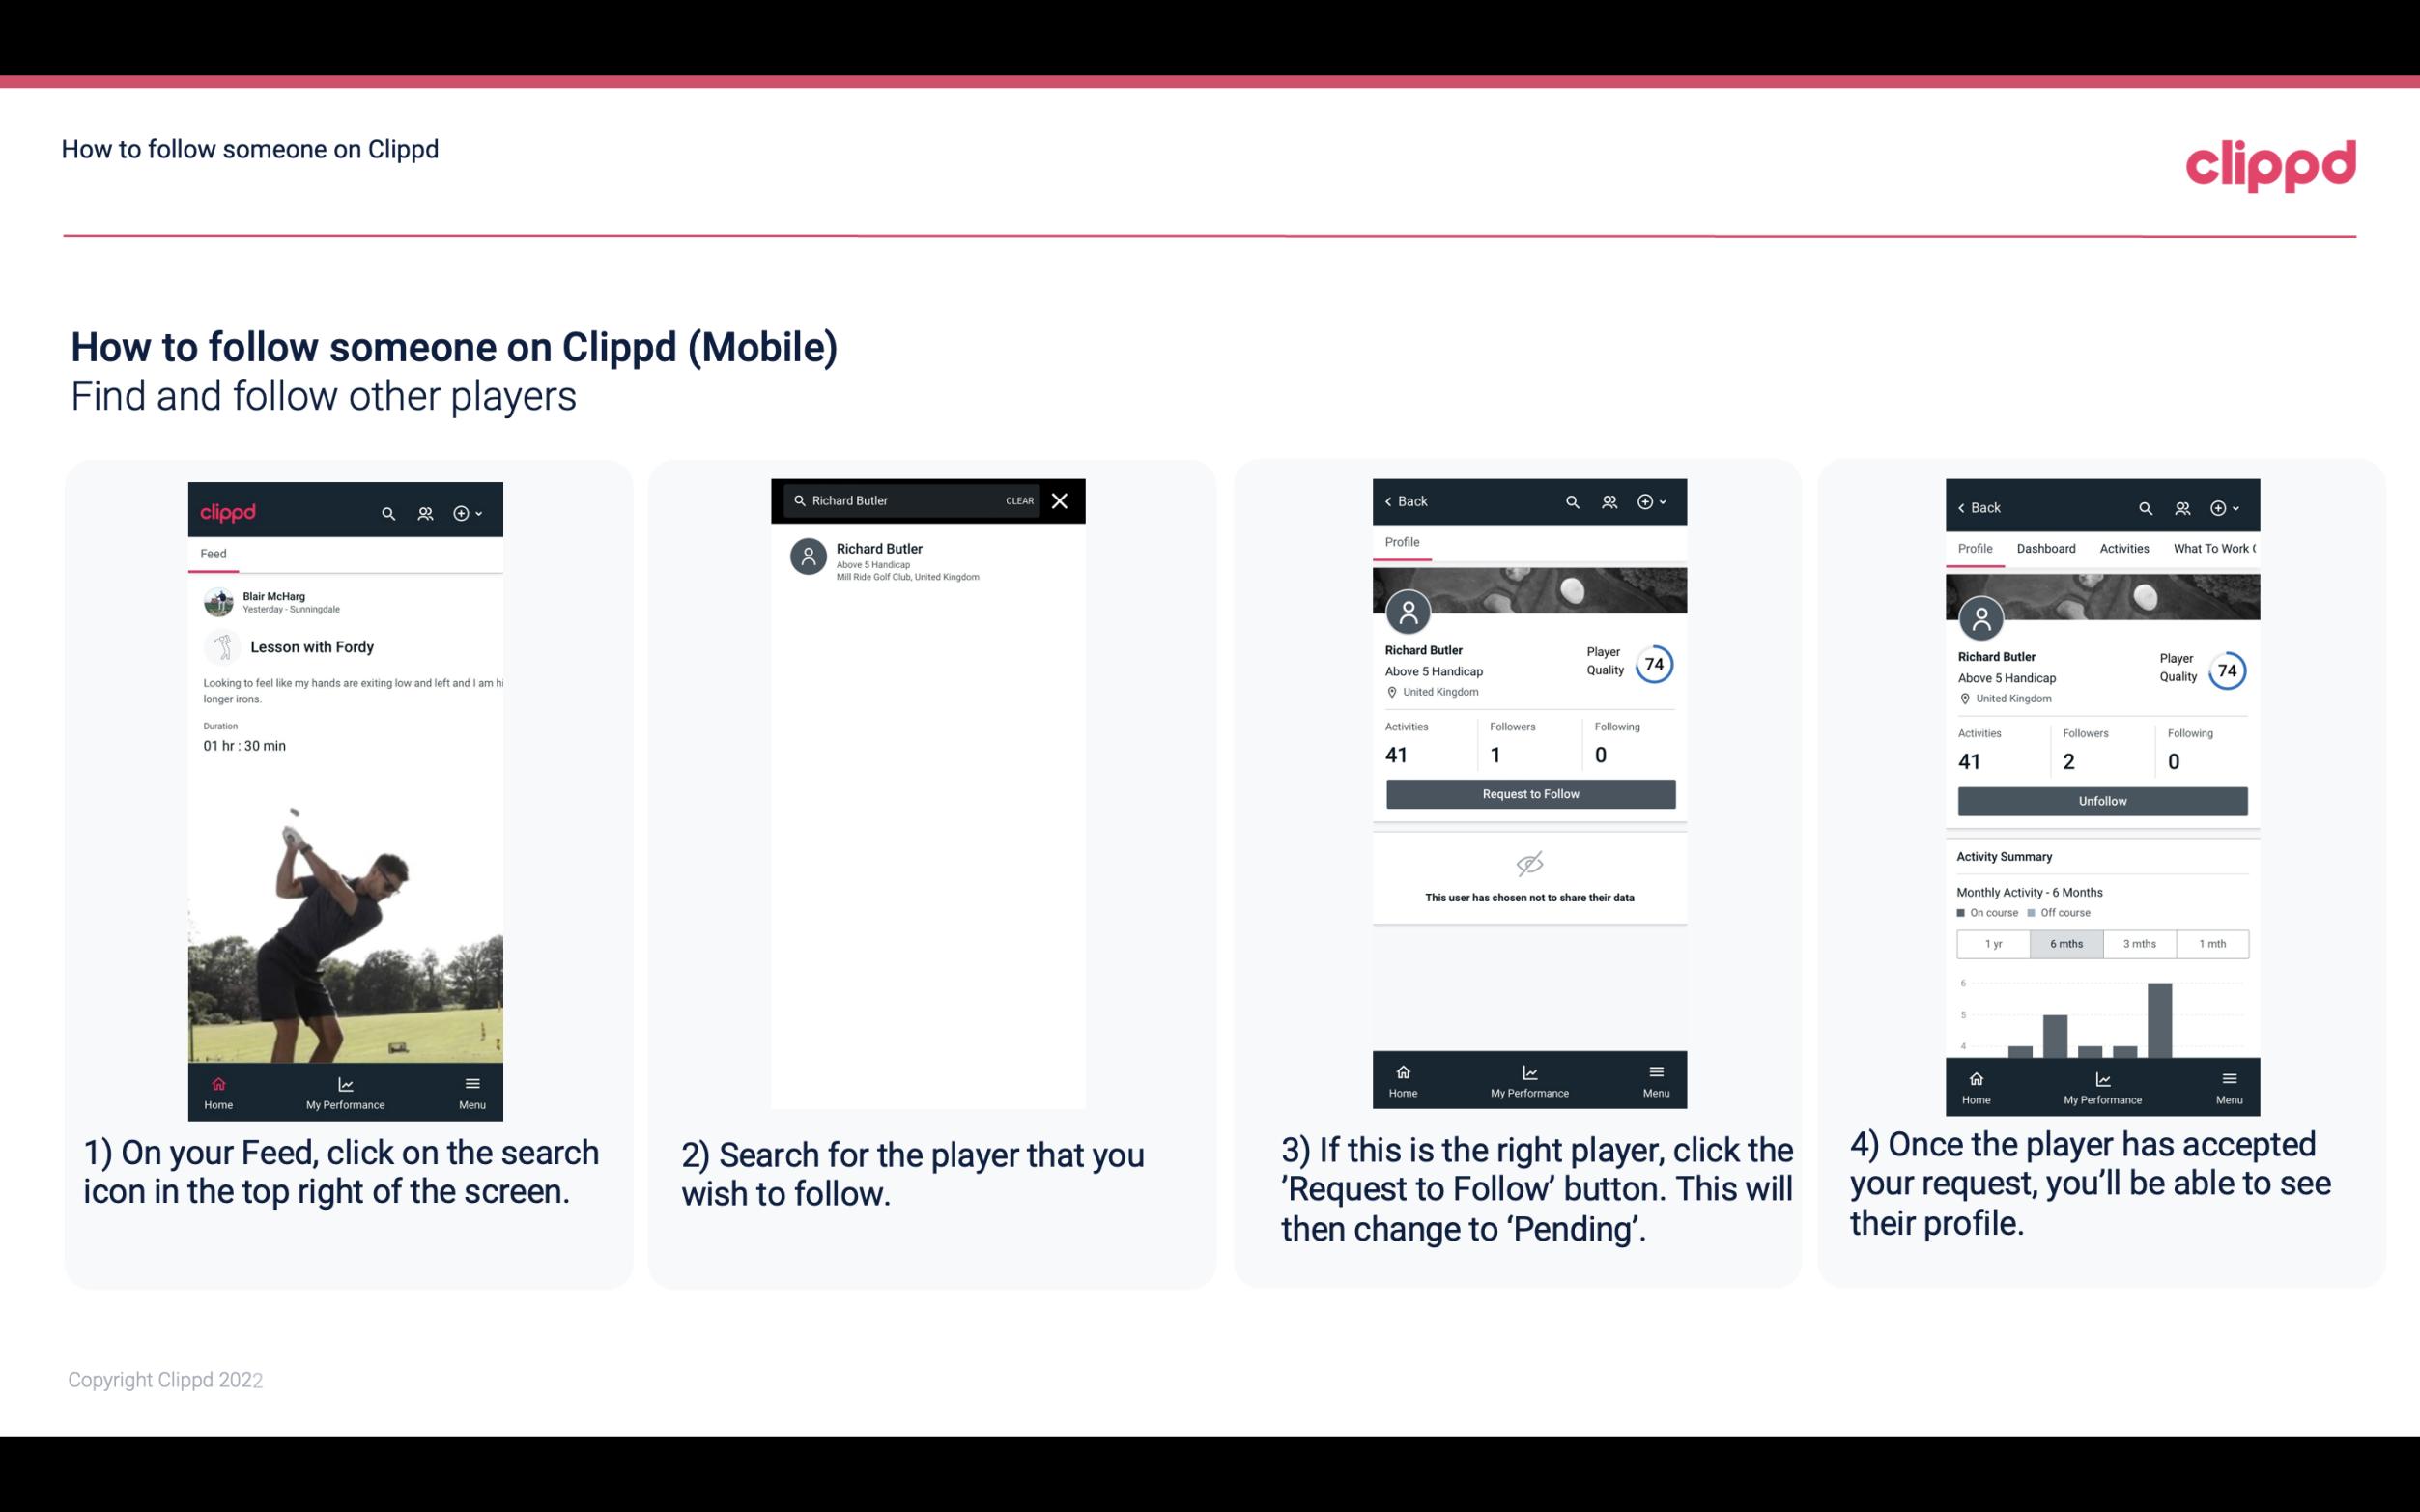
Task: Switch to the Dashboard tab on profile
Action: pyautogui.click(x=2047, y=547)
